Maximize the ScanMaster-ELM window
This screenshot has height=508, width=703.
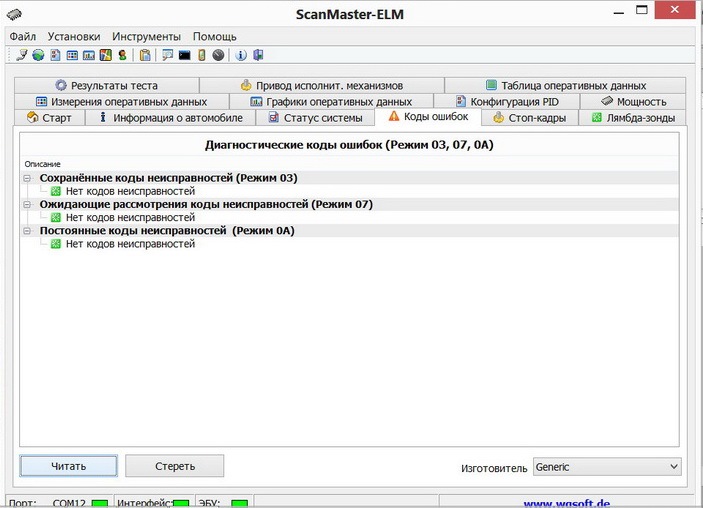coord(642,10)
